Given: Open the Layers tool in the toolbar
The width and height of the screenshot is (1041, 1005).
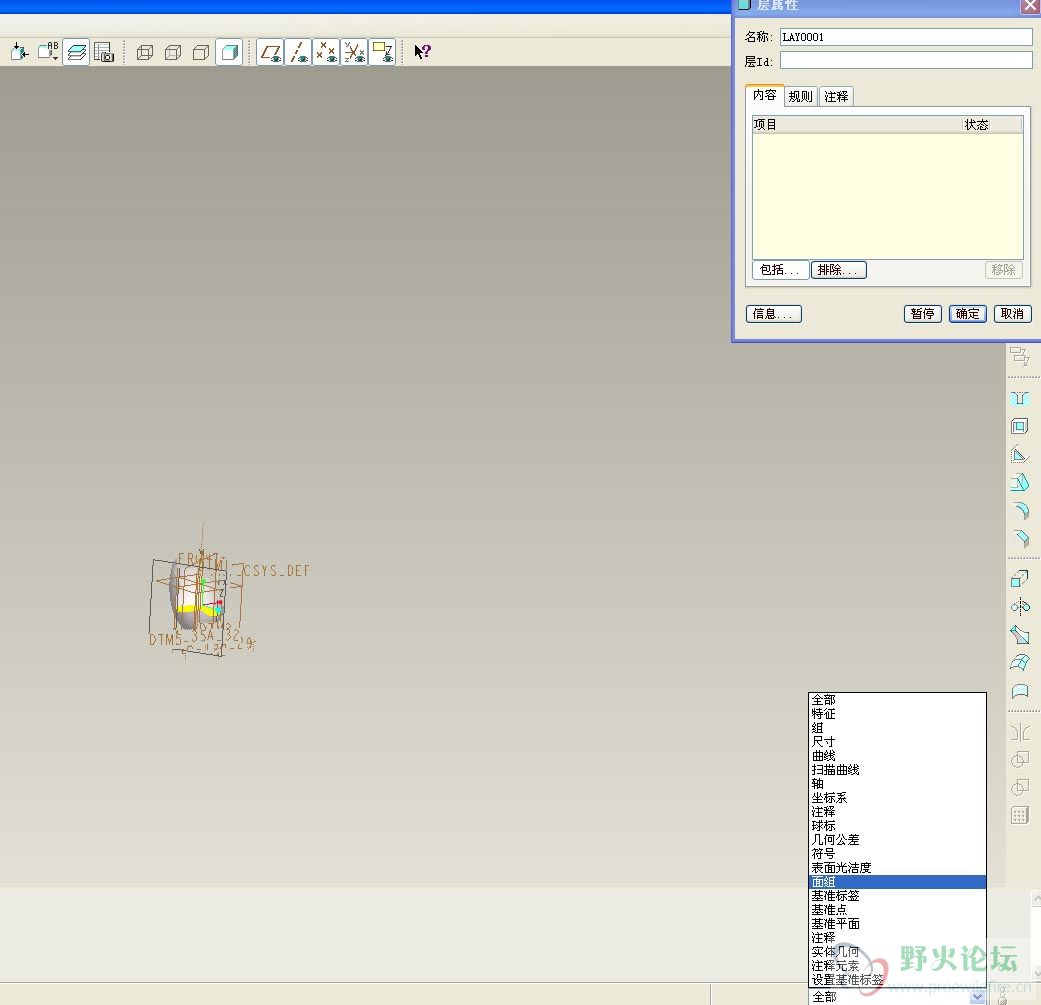Looking at the screenshot, I should point(76,52).
